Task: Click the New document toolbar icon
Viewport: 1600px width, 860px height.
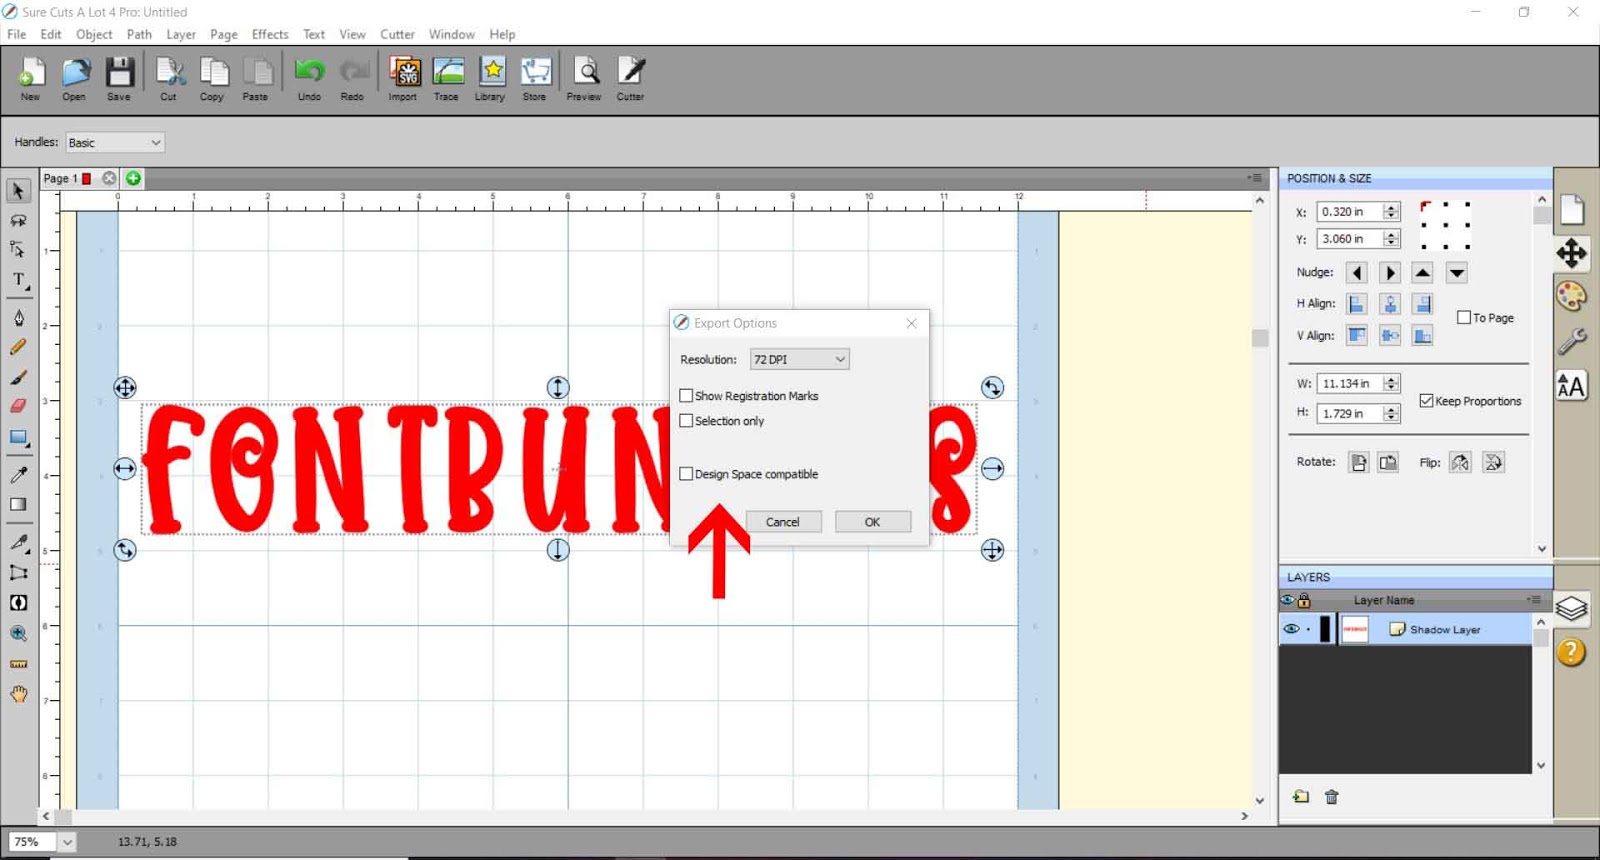Action: 31,78
